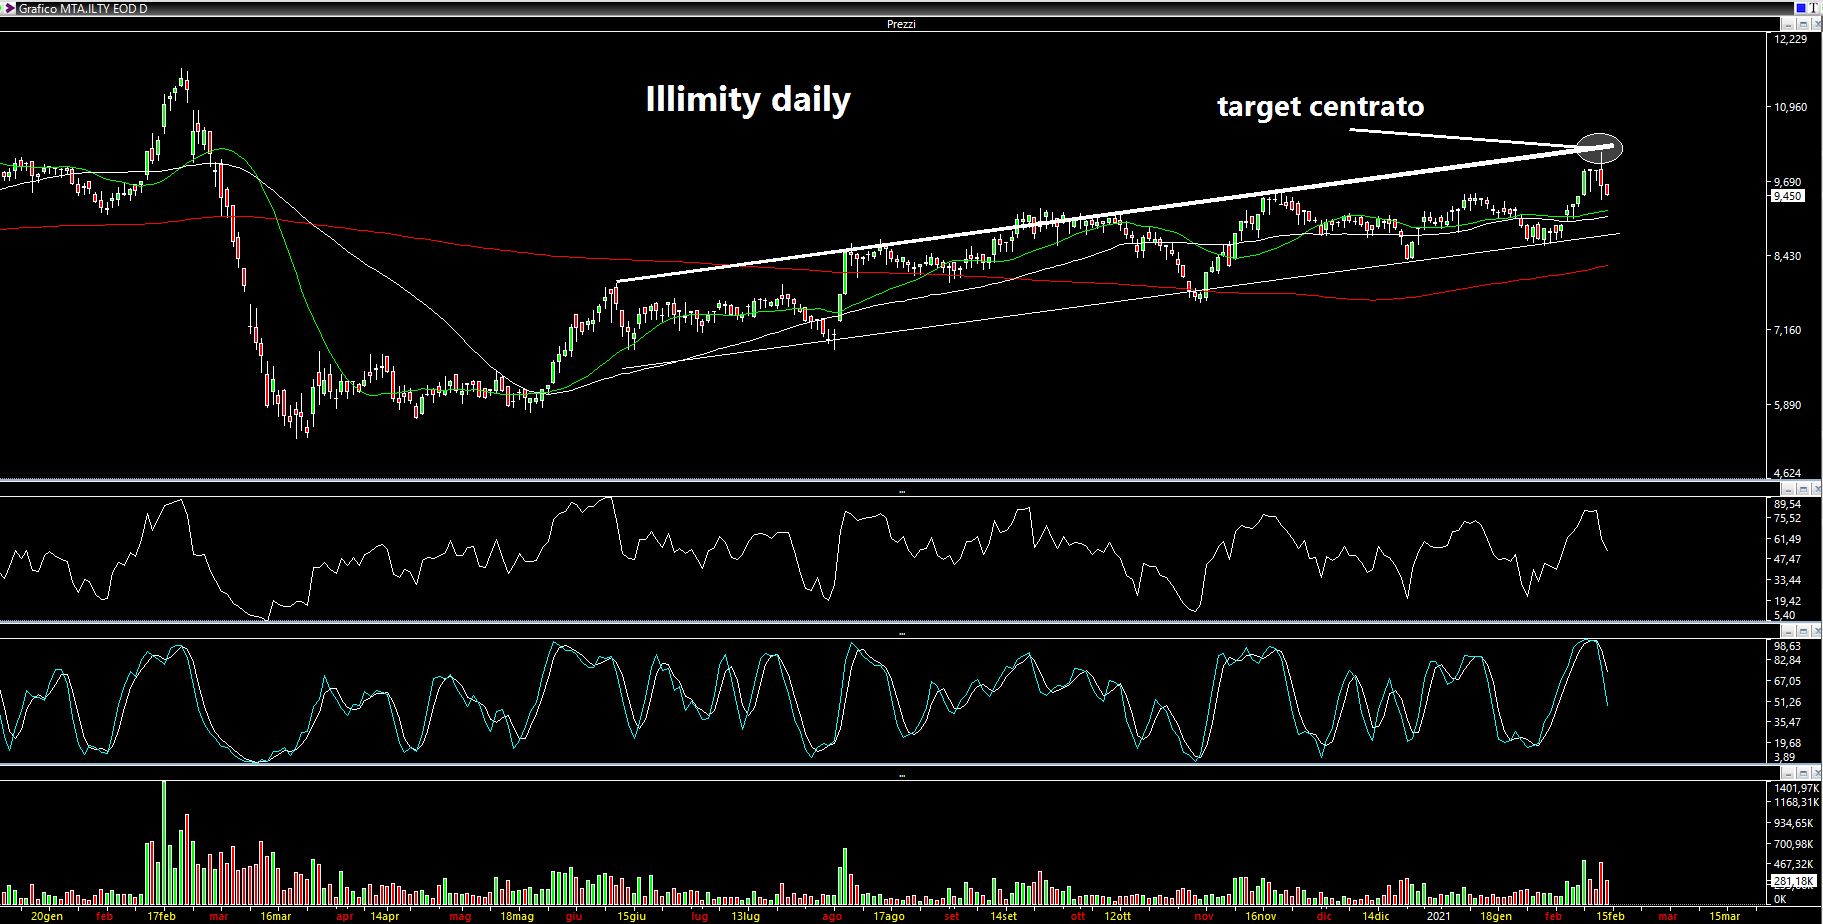The image size is (1823, 924).
Task: Close the stochastic panel with the 98,63 scale
Action: click(1815, 631)
